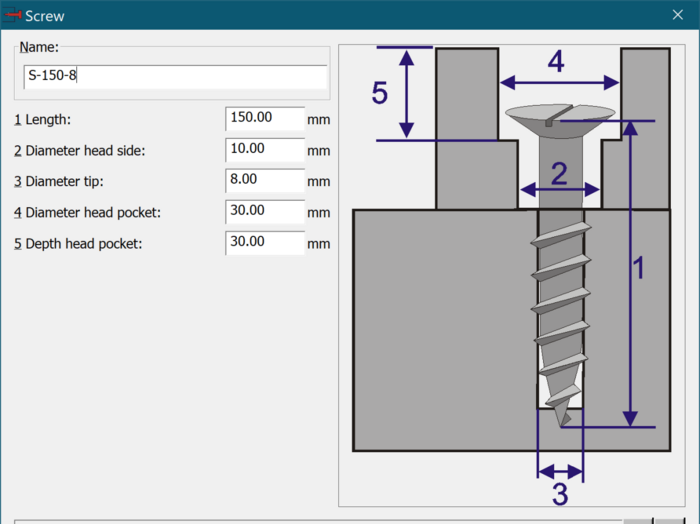Screen dimensions: 700x524
Task: Click the Screw icon in title bar
Action: tap(13, 15)
